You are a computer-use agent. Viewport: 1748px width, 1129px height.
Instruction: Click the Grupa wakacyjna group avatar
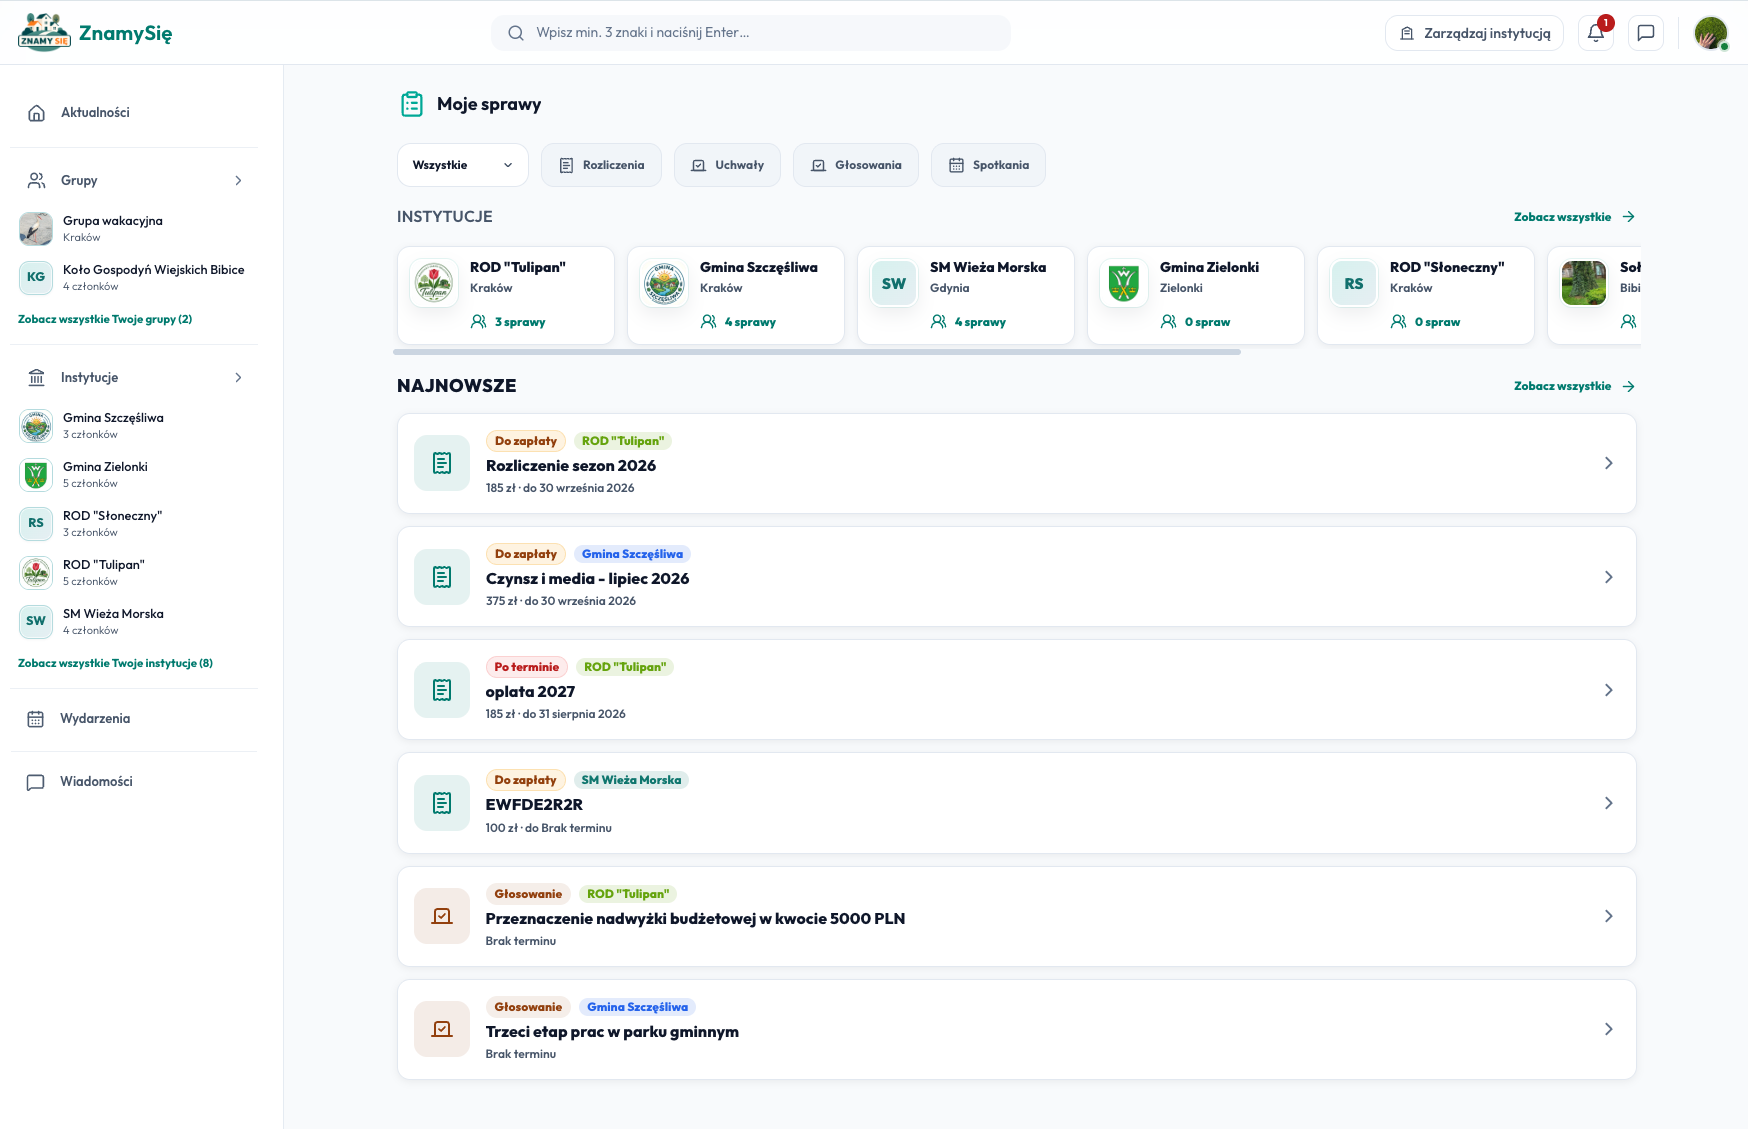pos(36,228)
